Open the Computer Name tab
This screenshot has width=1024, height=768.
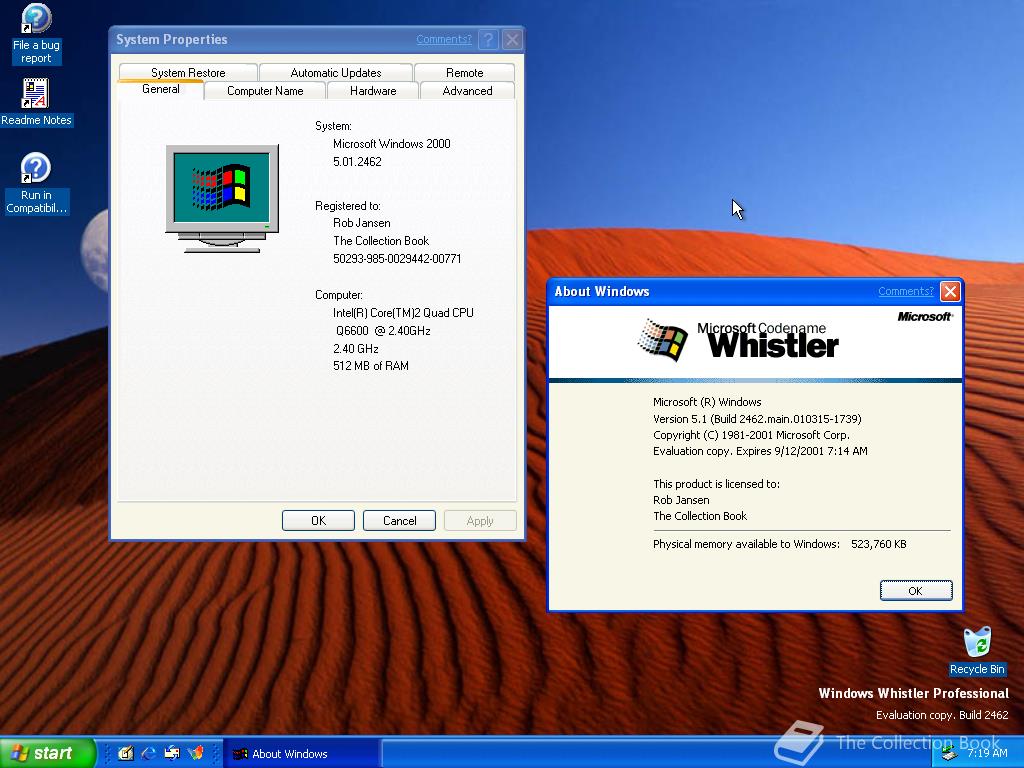coord(265,91)
